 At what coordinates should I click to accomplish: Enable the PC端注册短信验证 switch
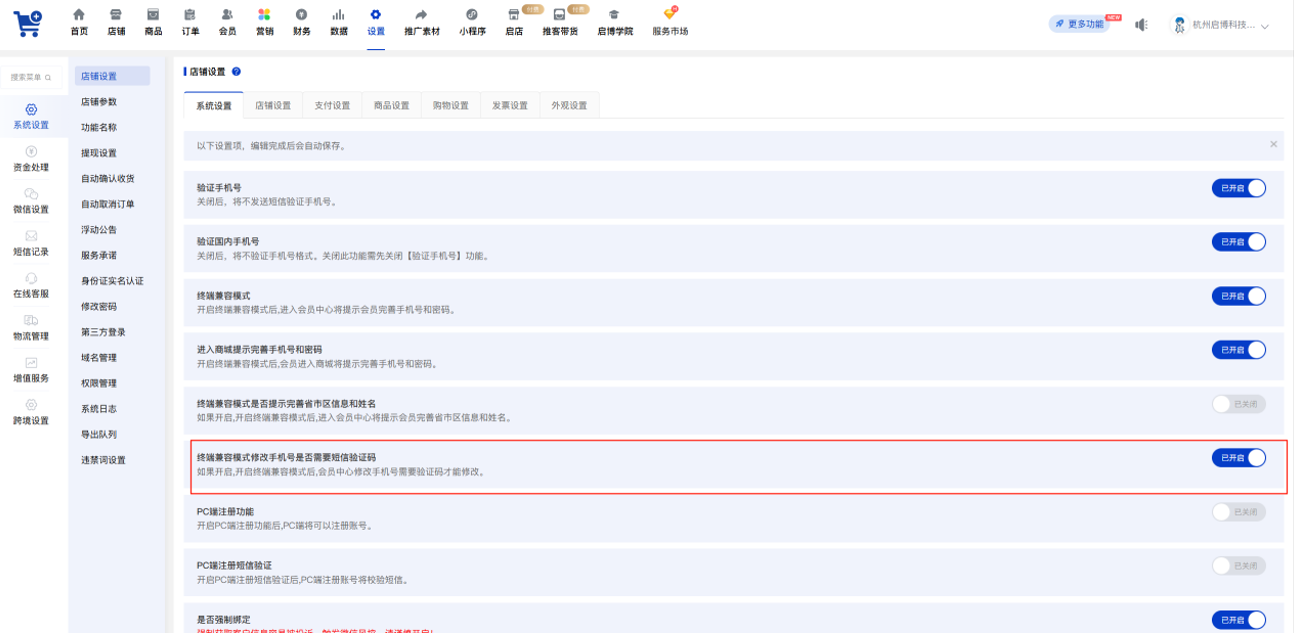coord(1239,565)
